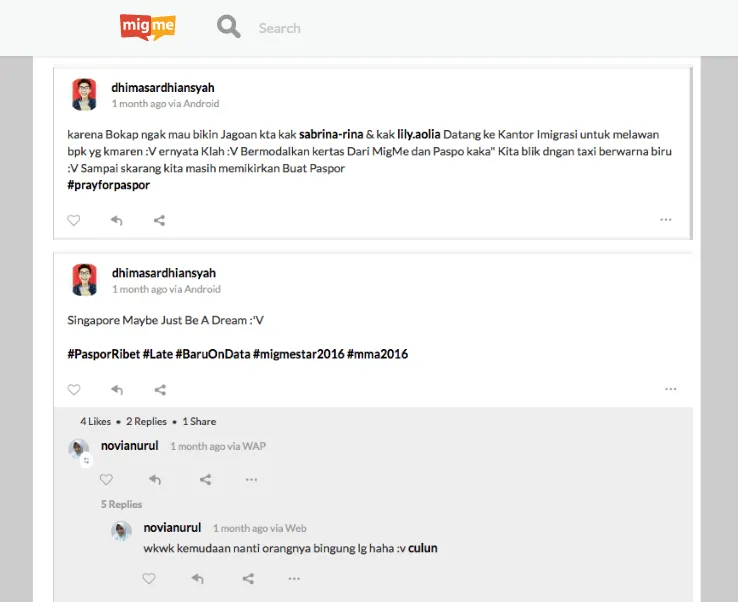The height and width of the screenshot is (602, 738).
Task: Open more options on the Singapore dream post
Action: click(671, 389)
